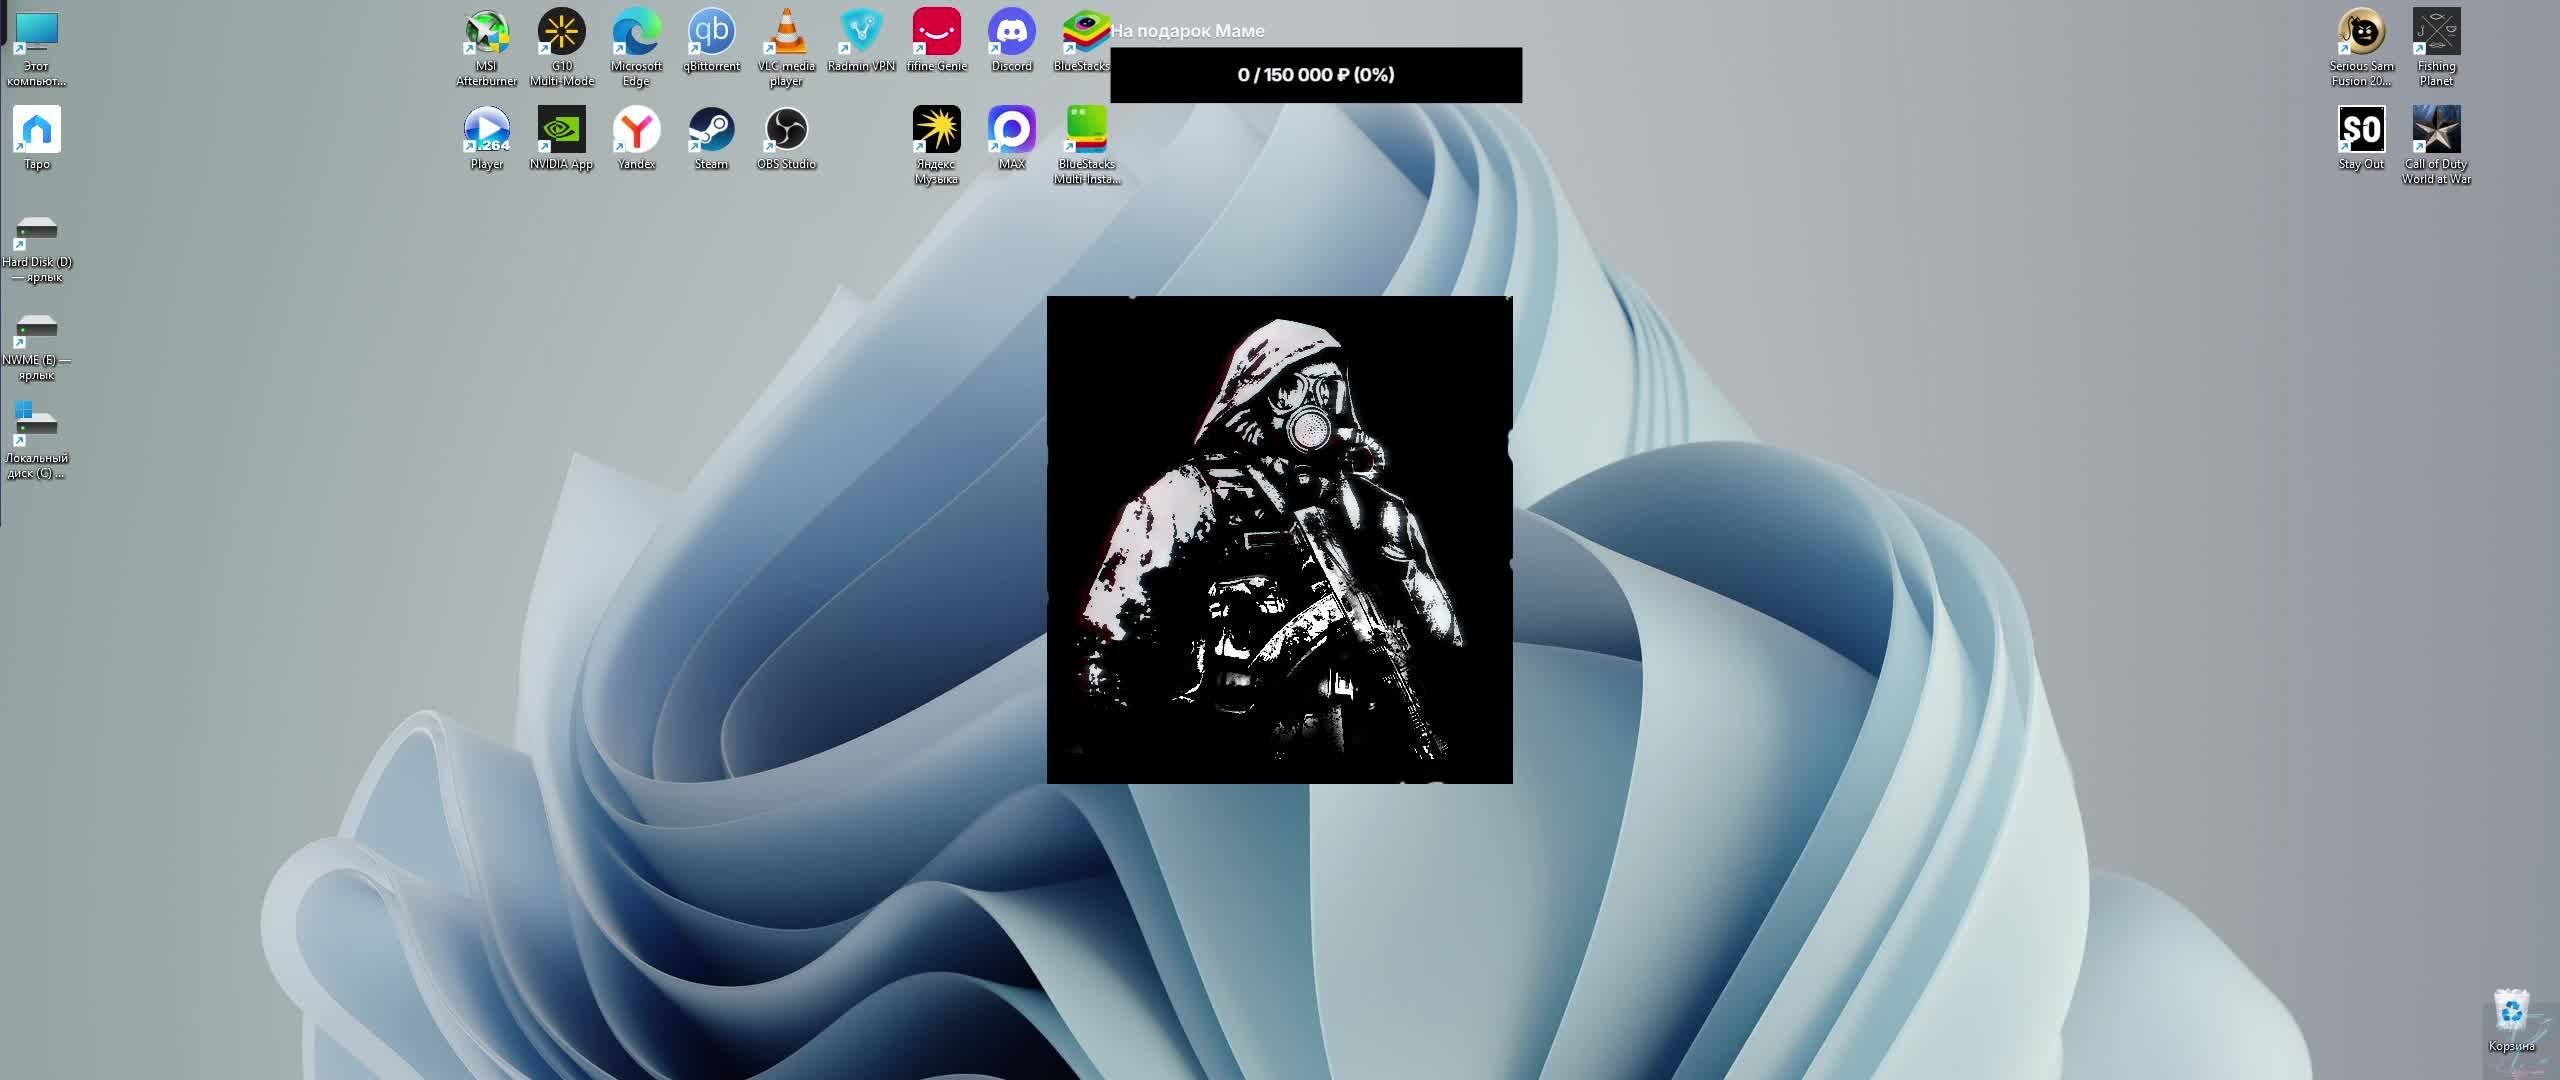Select the OBS Studio icon
Viewport: 2560px width, 1080px height.
point(786,131)
